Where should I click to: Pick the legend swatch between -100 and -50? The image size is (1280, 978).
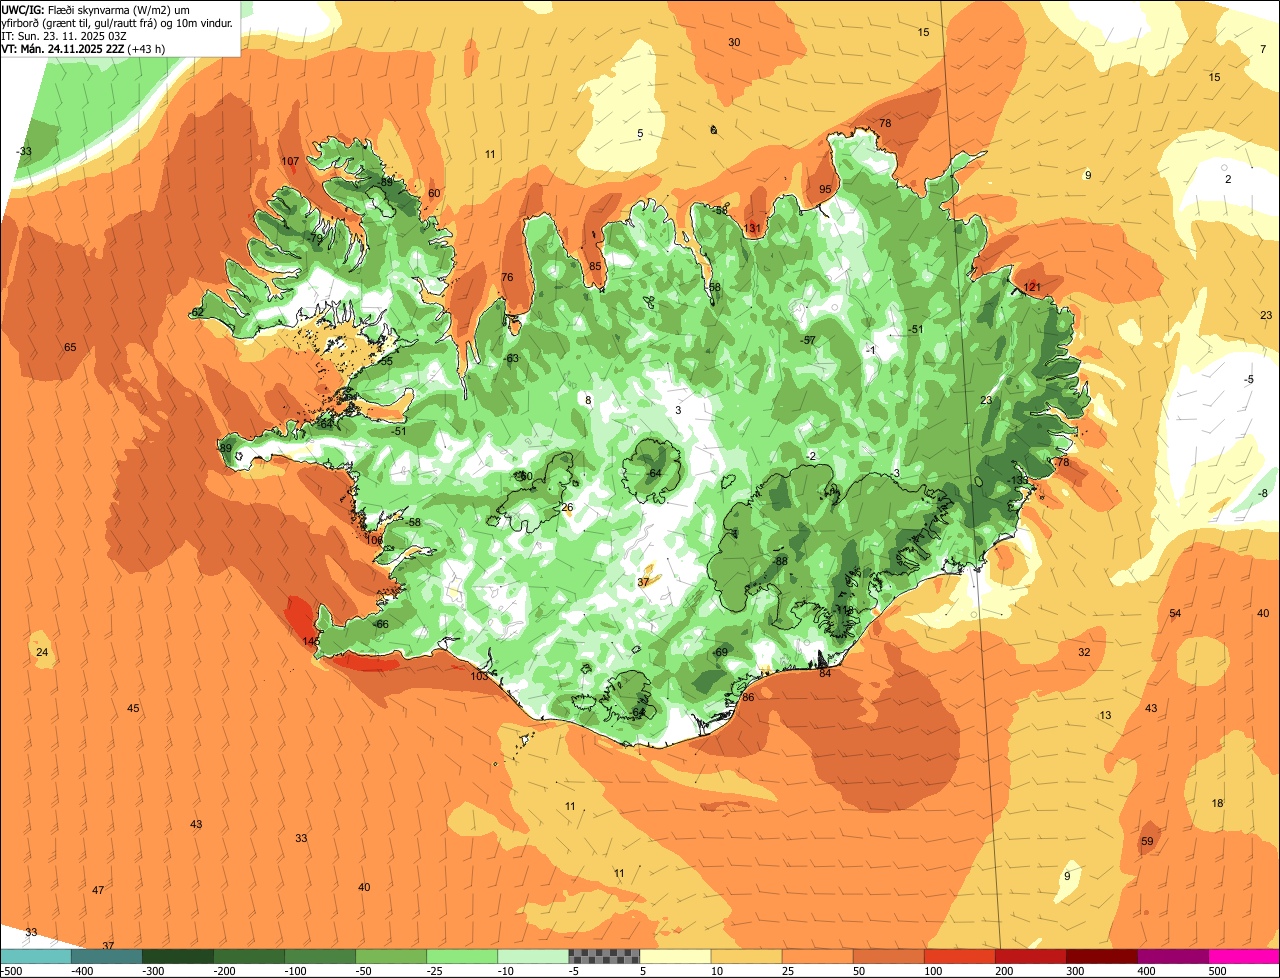pos(320,956)
